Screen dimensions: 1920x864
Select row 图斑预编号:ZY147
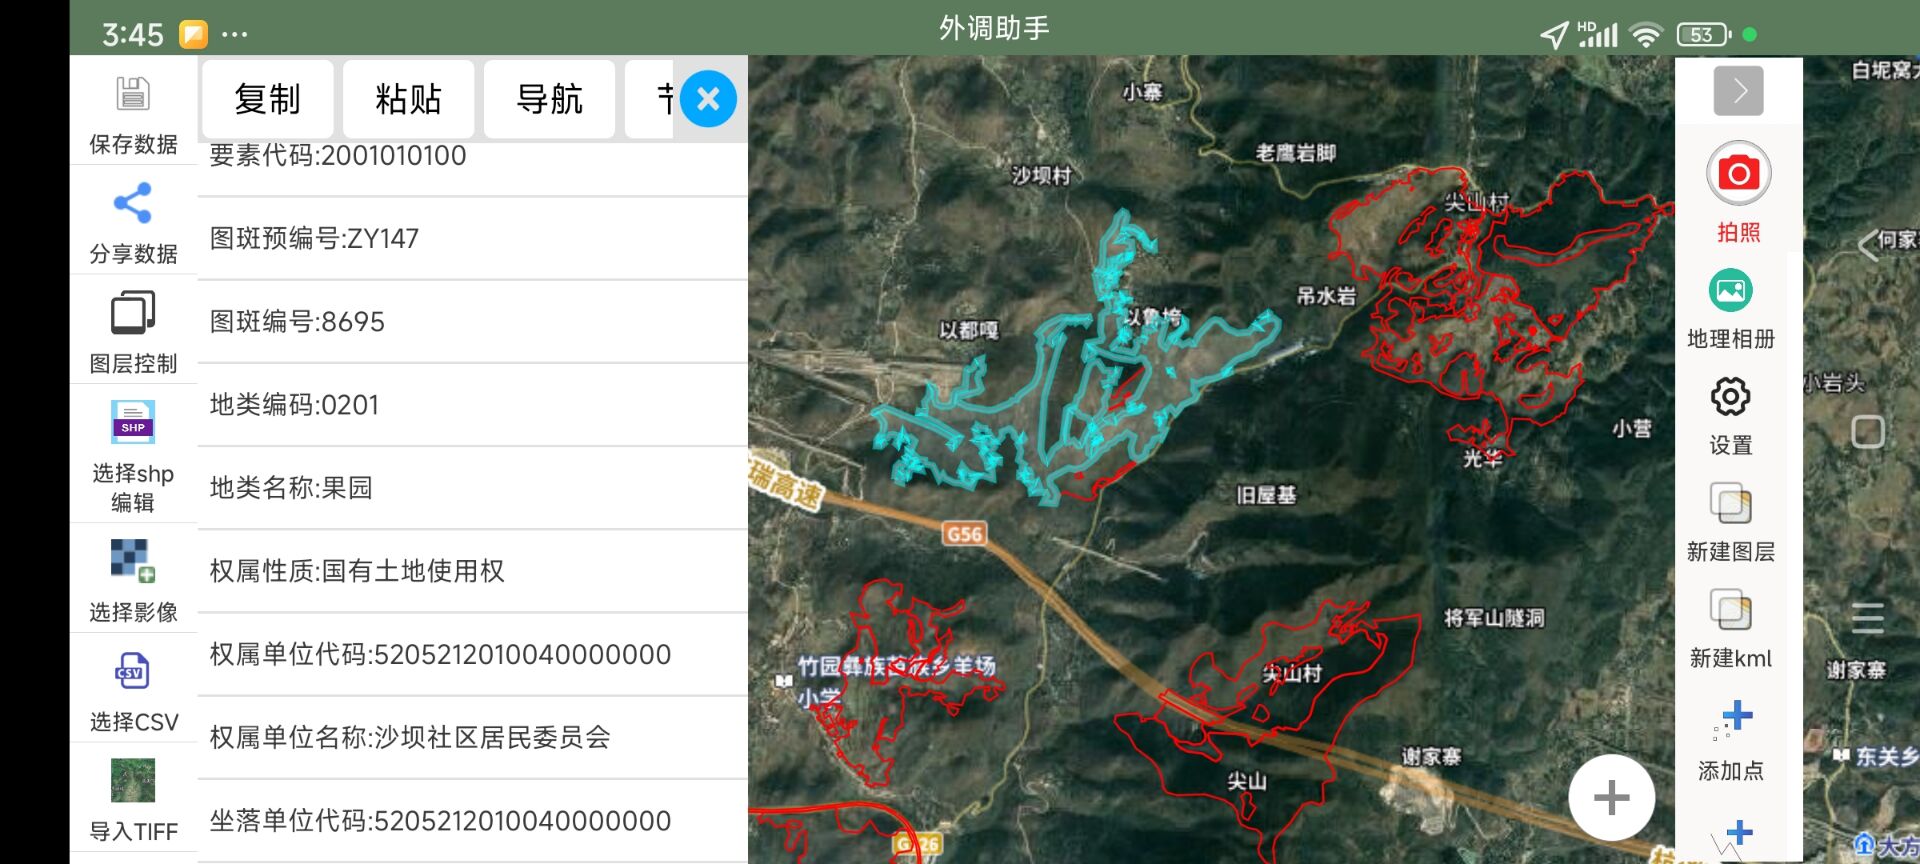[473, 239]
